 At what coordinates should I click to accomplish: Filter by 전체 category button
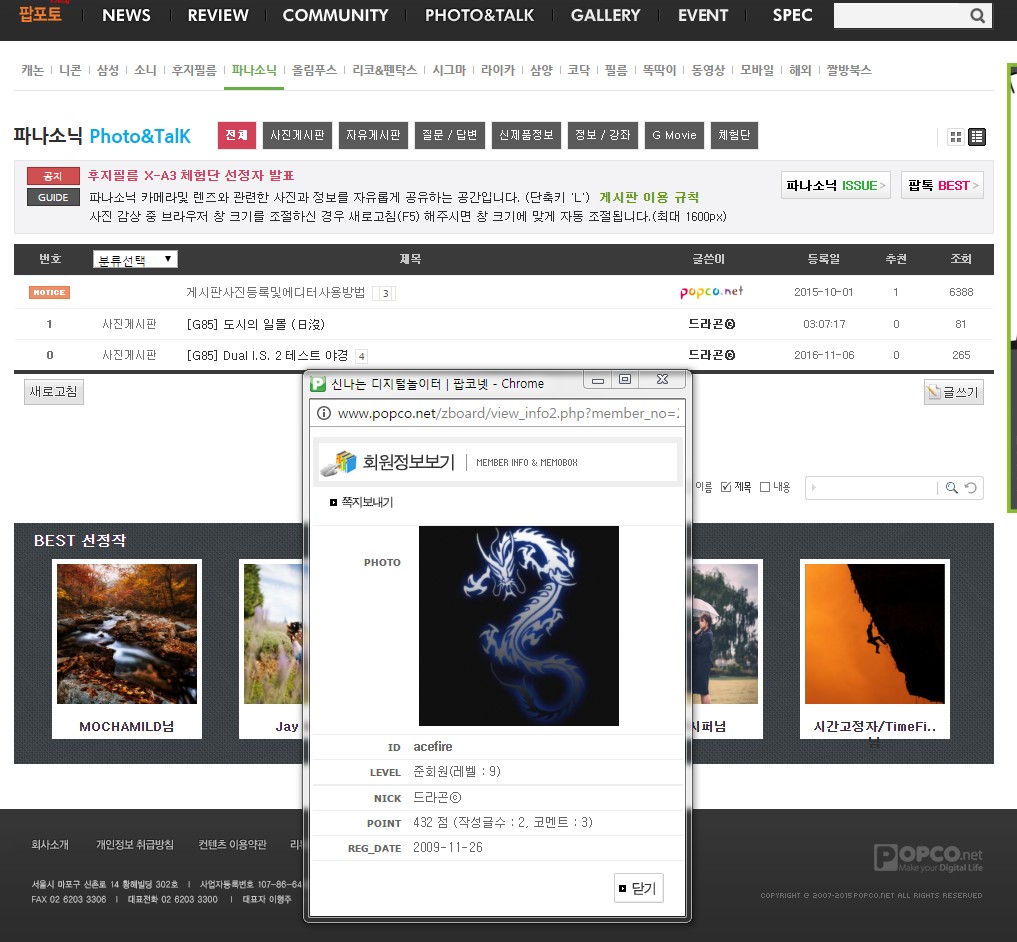[237, 135]
